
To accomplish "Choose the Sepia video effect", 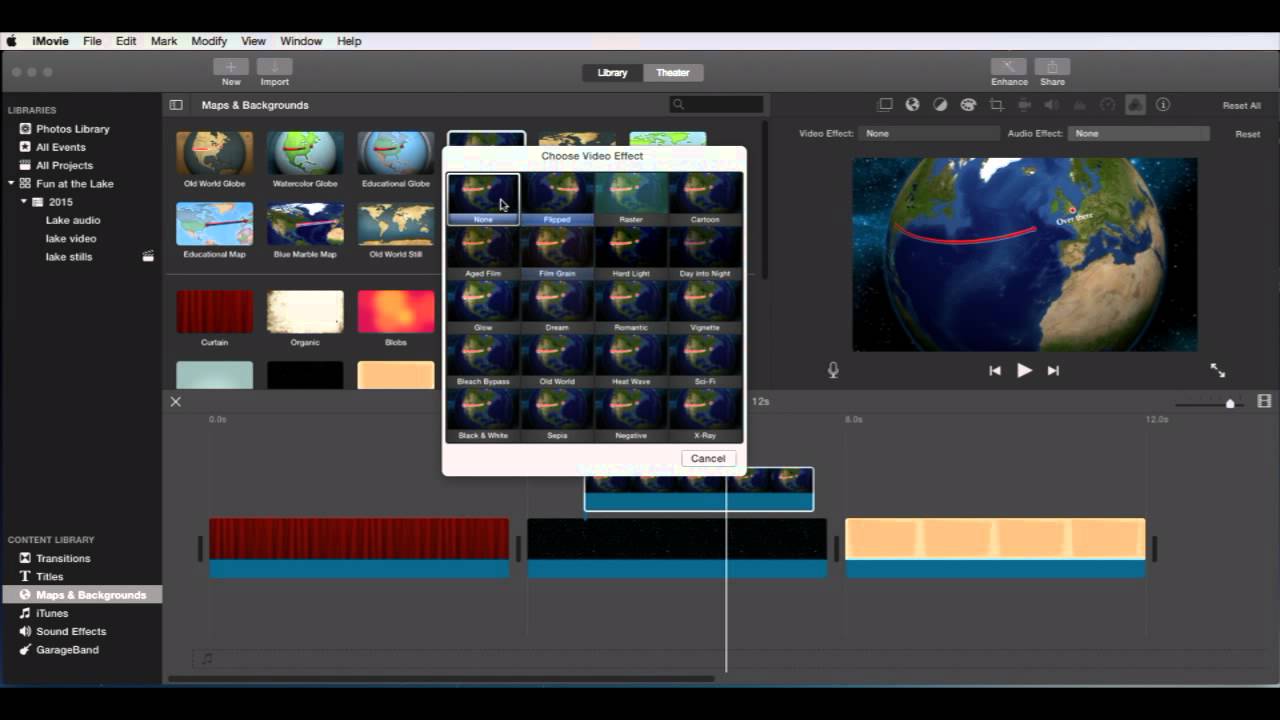I will coord(557,414).
